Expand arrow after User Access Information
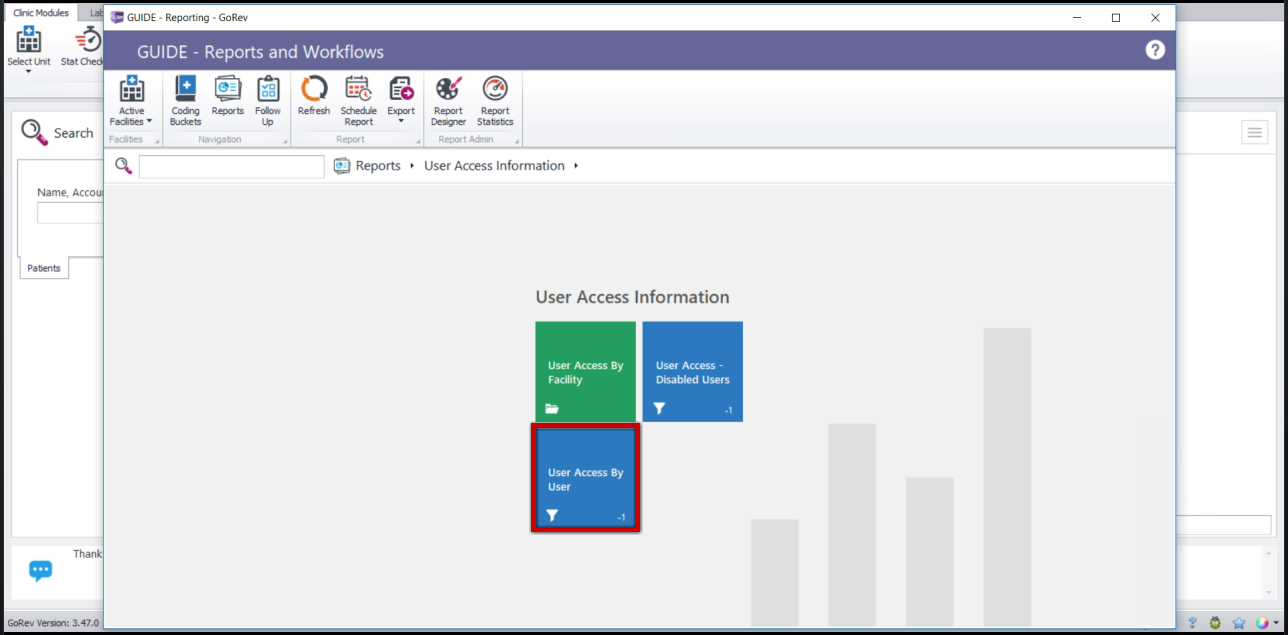Image resolution: width=1288 pixels, height=635 pixels. click(x=576, y=166)
